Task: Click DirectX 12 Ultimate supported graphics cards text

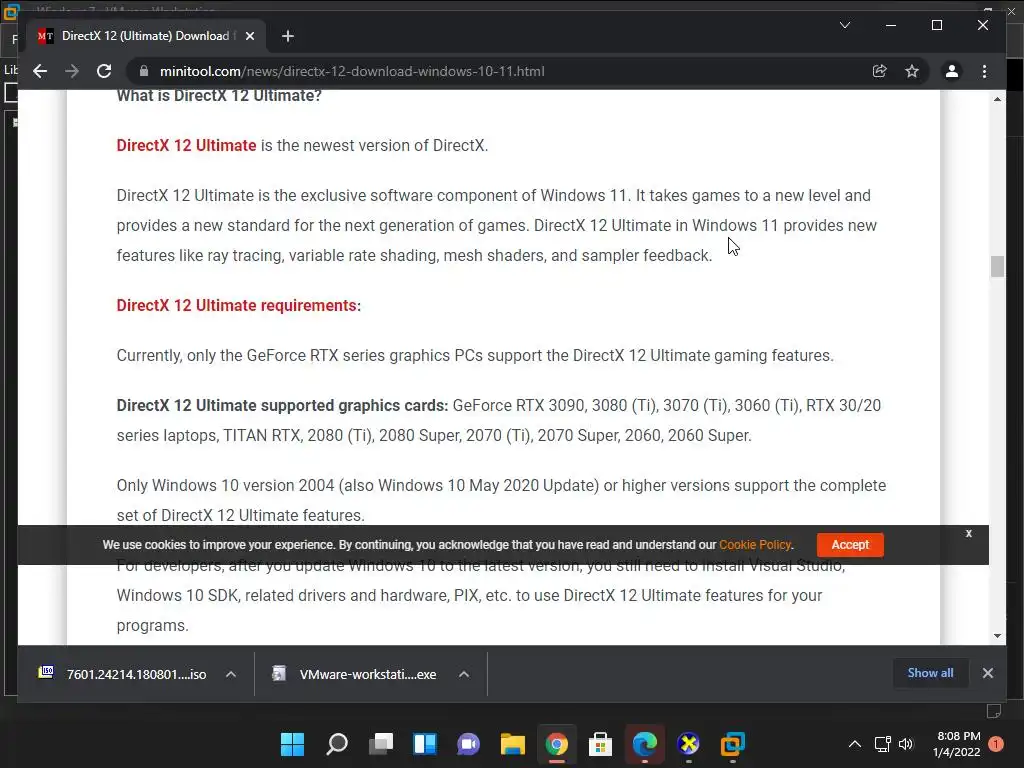Action: 282,406
